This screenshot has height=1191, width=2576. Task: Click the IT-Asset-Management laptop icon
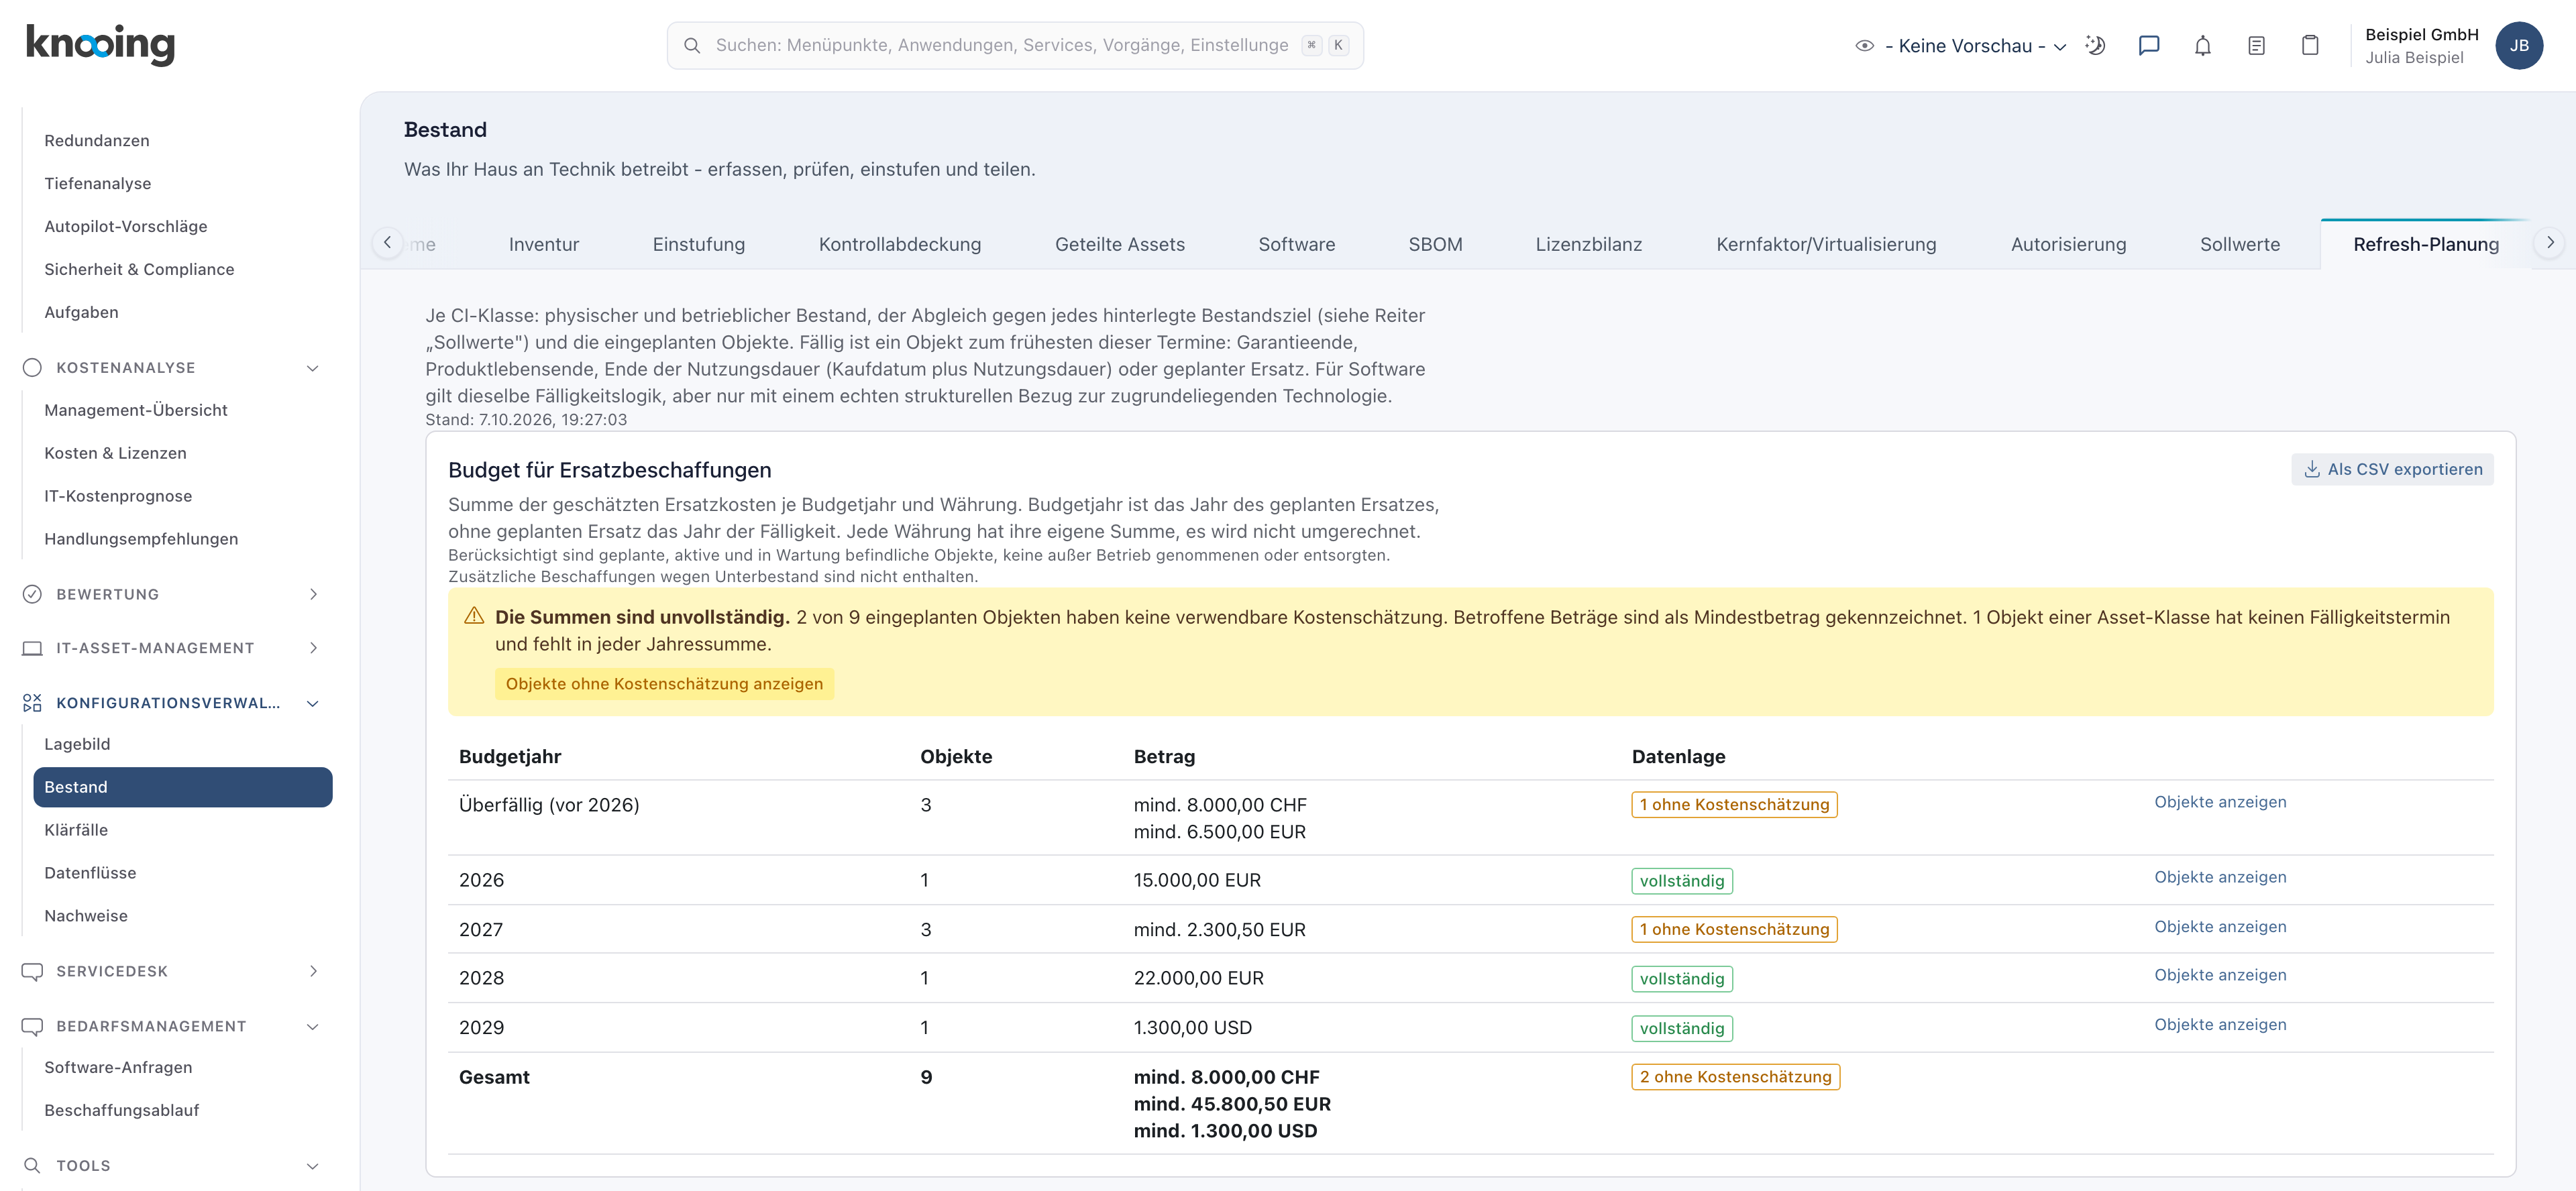click(x=32, y=649)
